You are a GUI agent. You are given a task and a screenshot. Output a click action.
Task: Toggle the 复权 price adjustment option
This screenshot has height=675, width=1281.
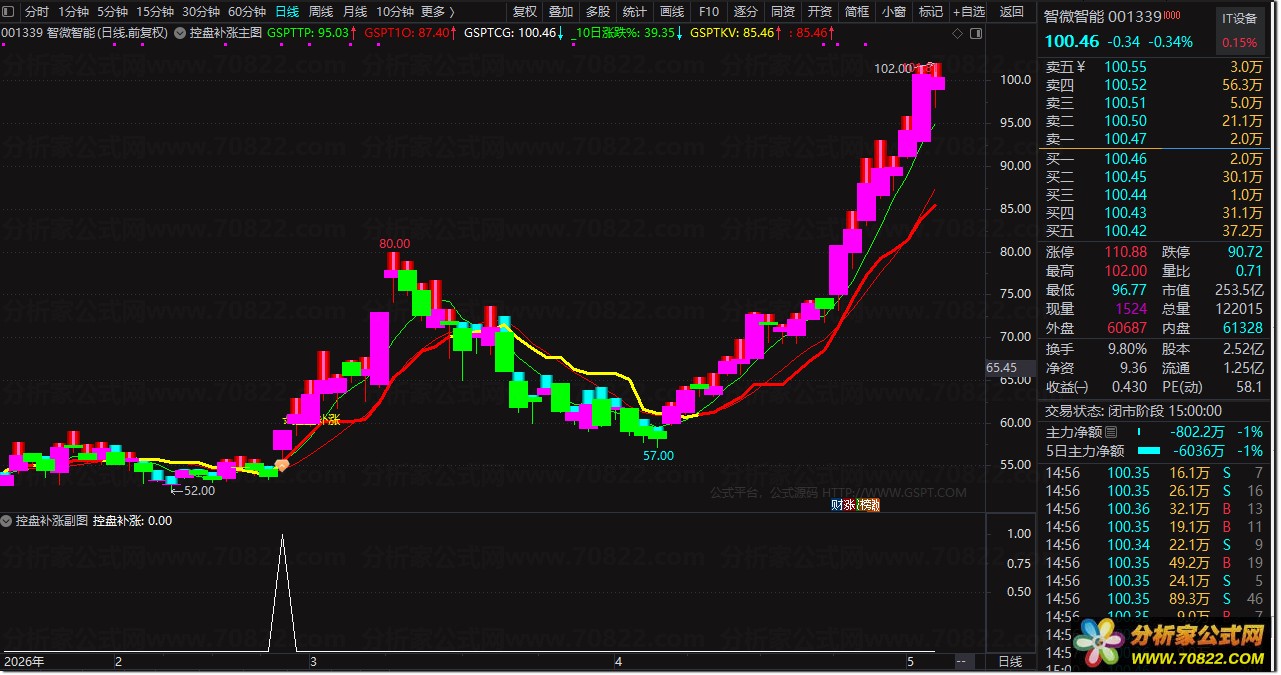point(524,12)
